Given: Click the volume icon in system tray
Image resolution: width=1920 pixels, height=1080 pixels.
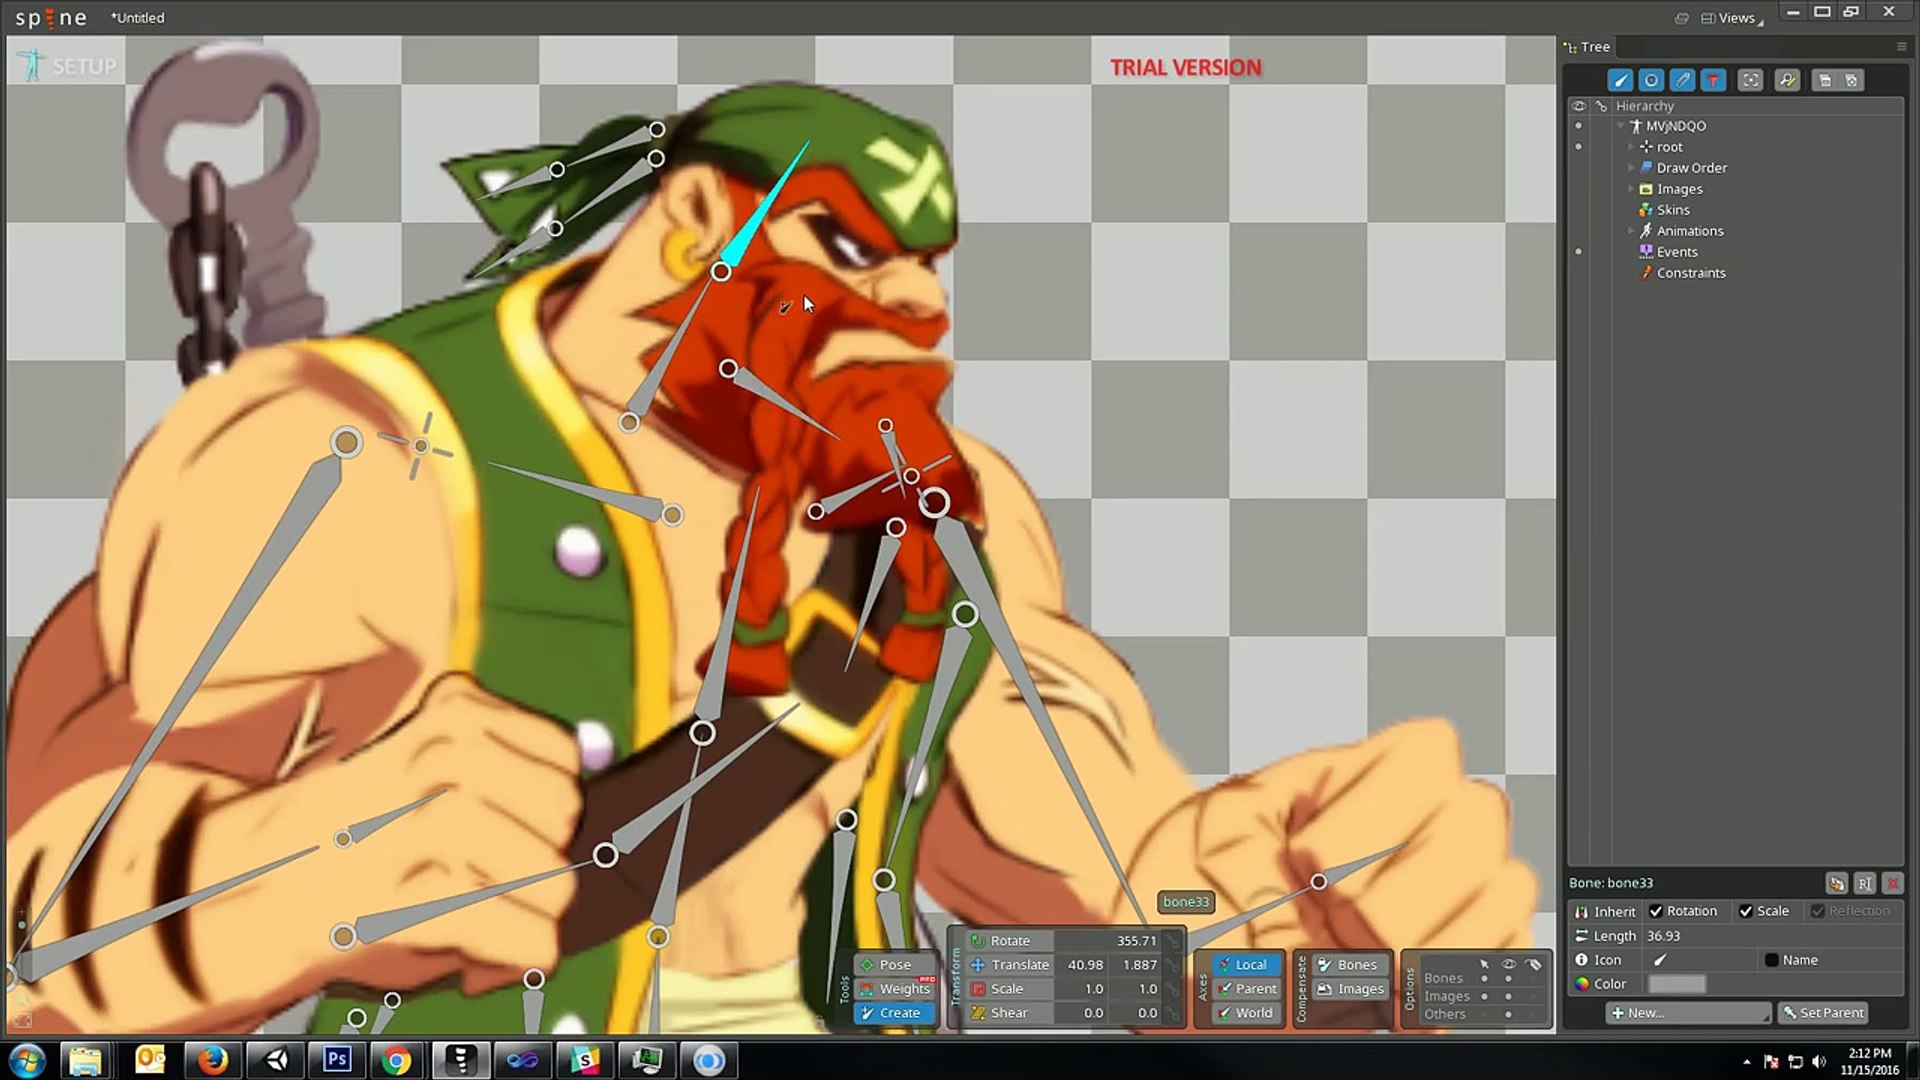Looking at the screenshot, I should pyautogui.click(x=1819, y=1062).
